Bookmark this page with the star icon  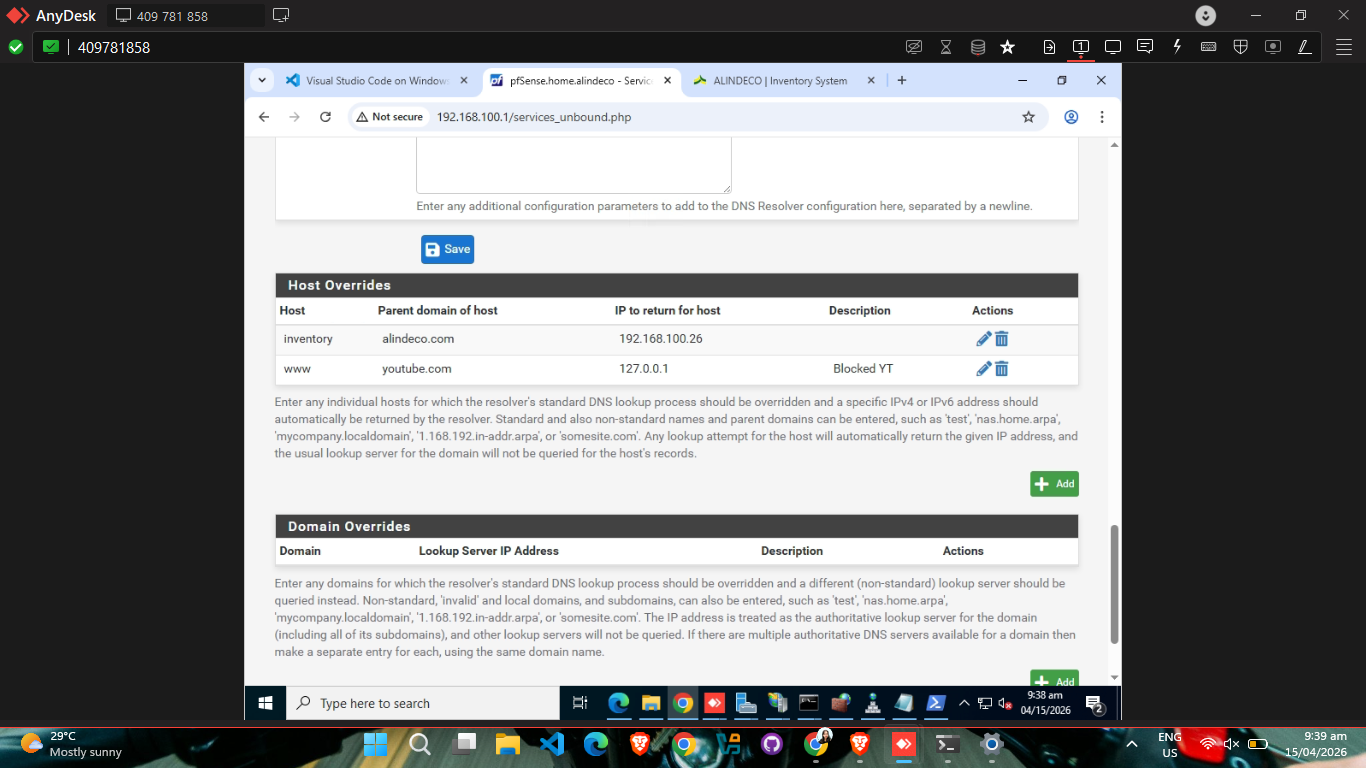tap(1028, 117)
